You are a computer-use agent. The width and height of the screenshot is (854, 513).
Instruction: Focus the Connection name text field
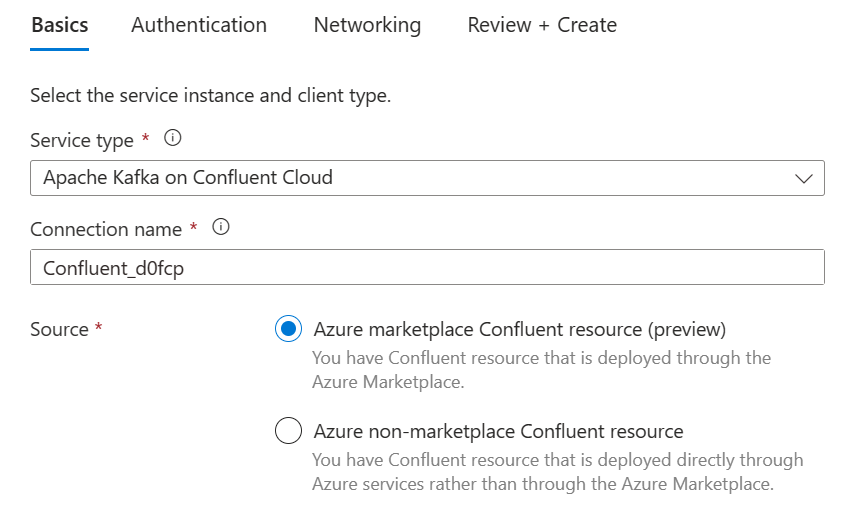427,267
